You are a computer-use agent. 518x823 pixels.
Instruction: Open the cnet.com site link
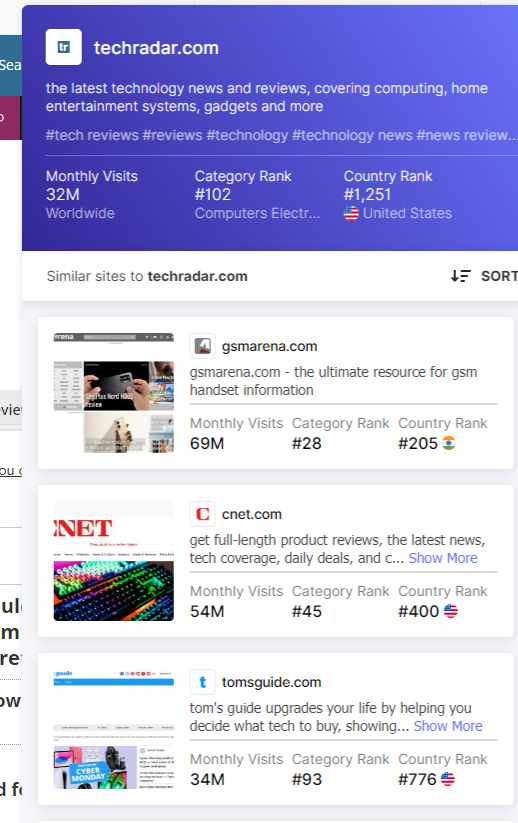pos(252,514)
